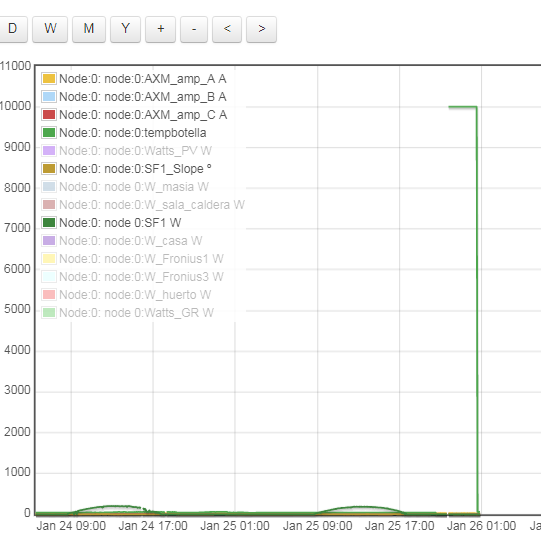Screen dimensions: 541x542
Task: Hide the node 0:SF1 W series
Action: tap(120, 223)
